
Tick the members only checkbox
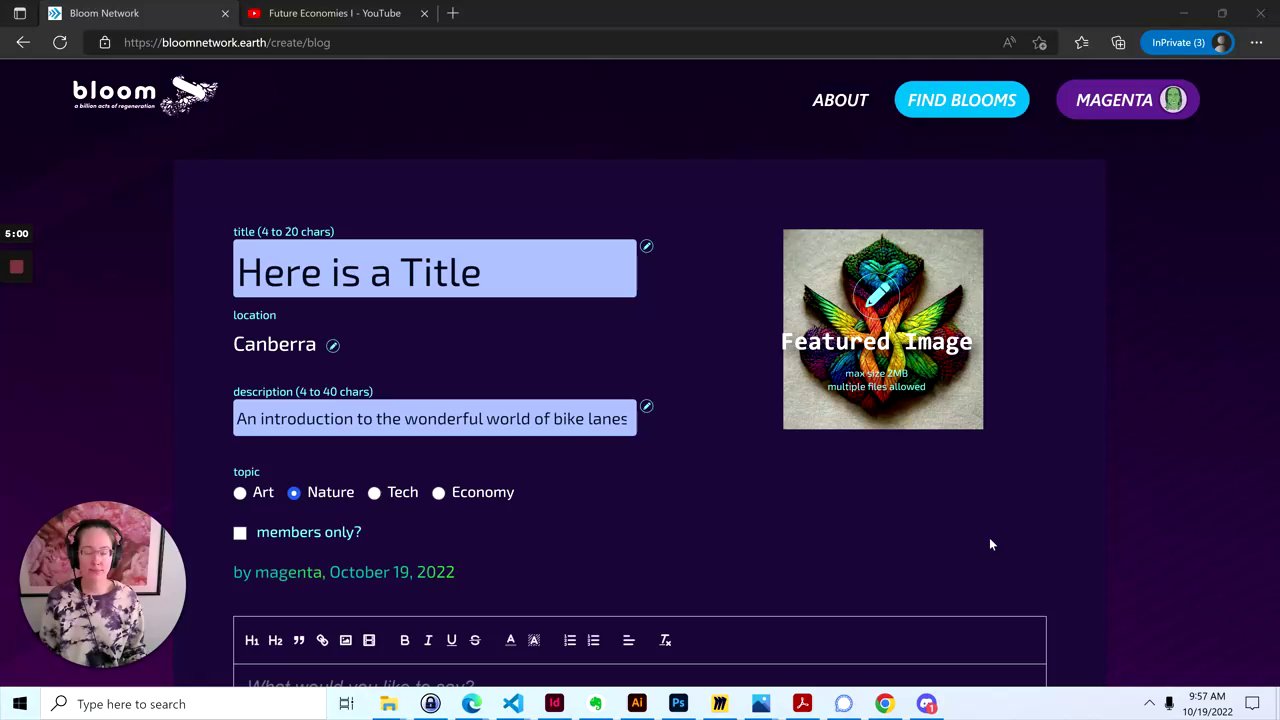pyautogui.click(x=240, y=533)
